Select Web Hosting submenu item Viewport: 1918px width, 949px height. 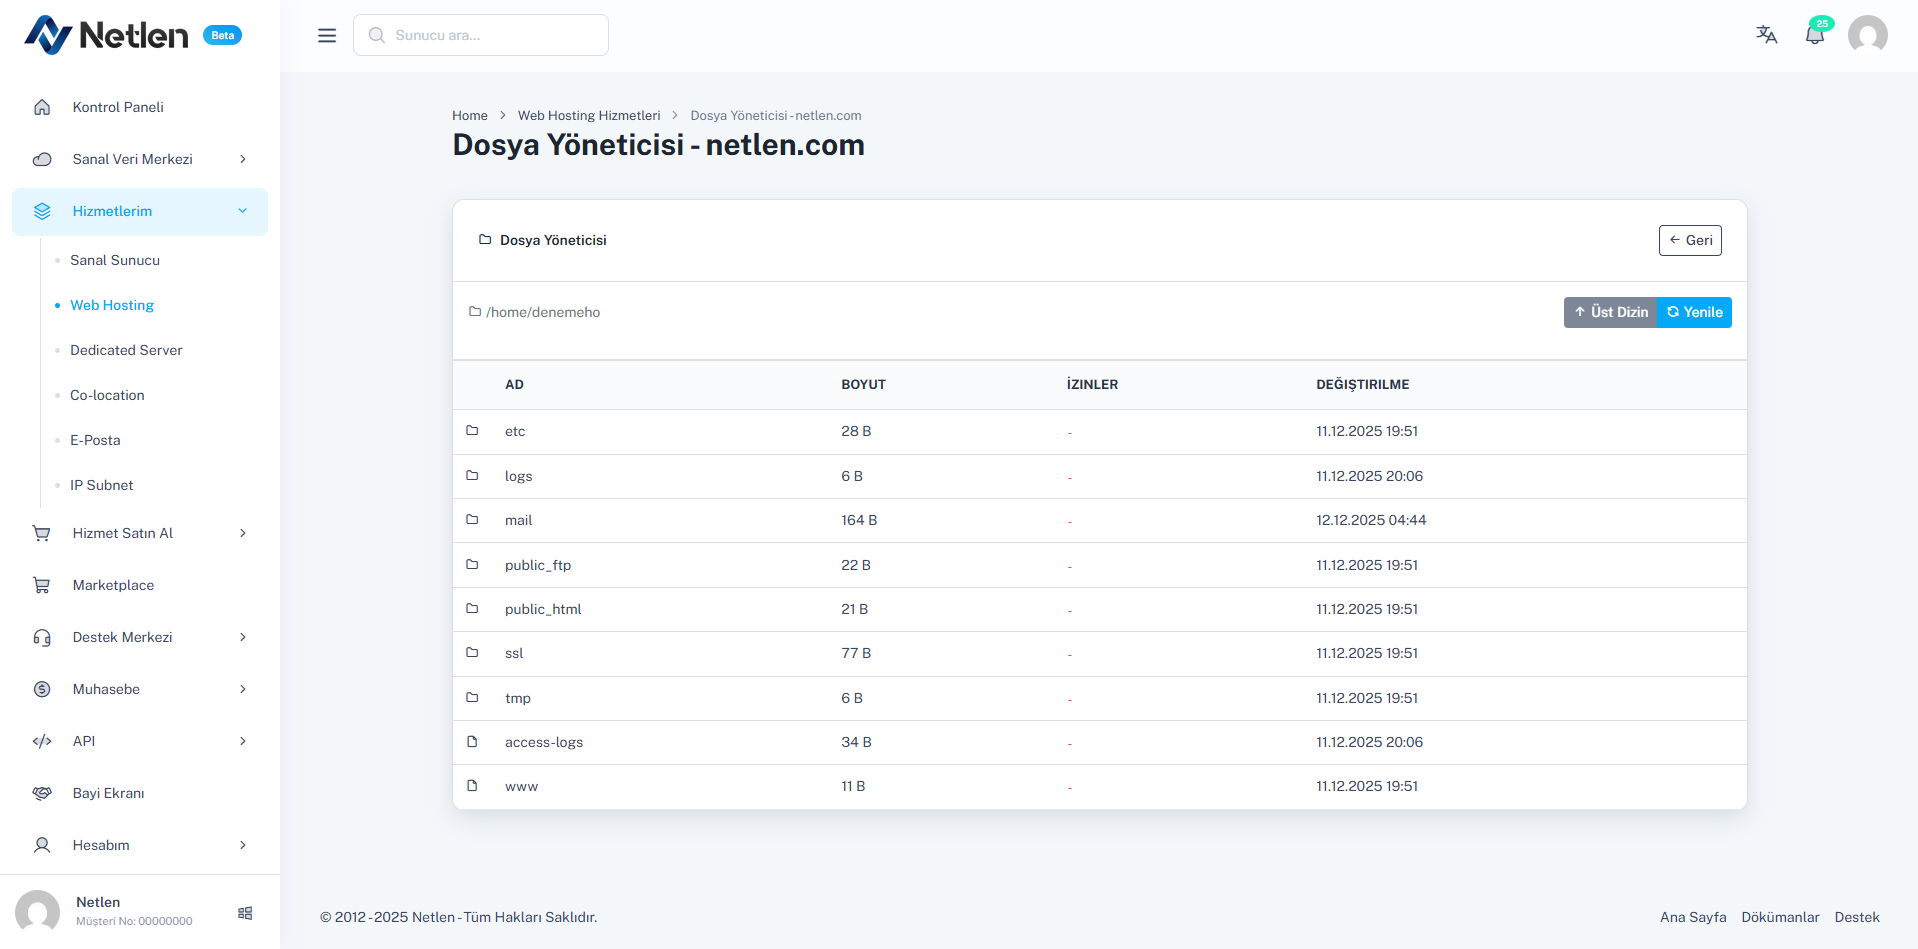pyautogui.click(x=112, y=305)
